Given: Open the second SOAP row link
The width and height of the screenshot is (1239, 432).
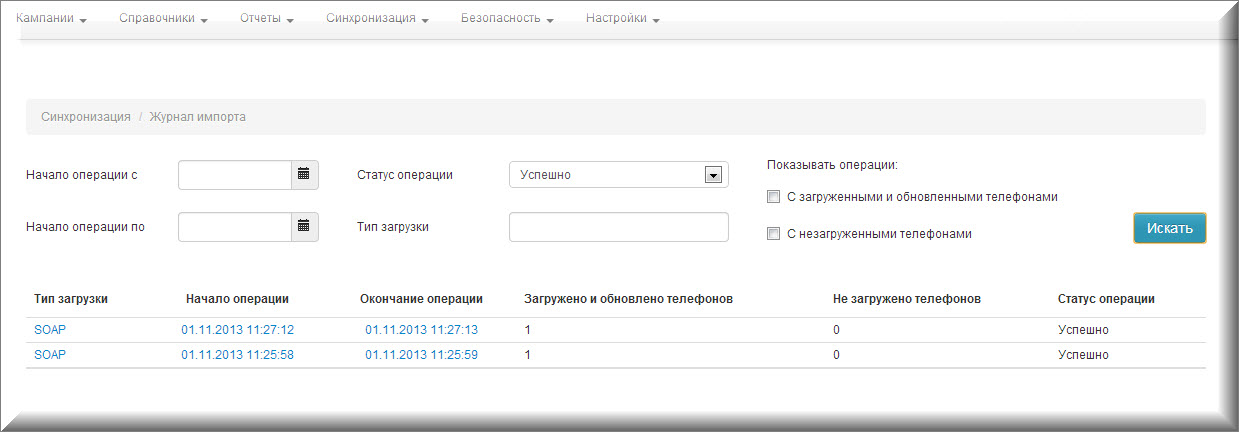Looking at the screenshot, I should tap(49, 355).
